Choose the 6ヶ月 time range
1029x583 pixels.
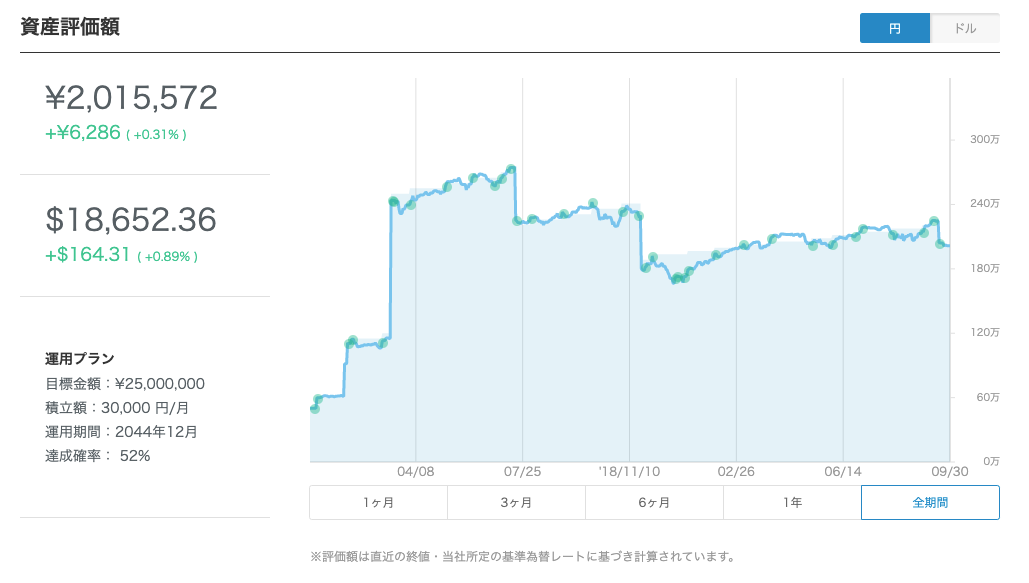coord(654,503)
